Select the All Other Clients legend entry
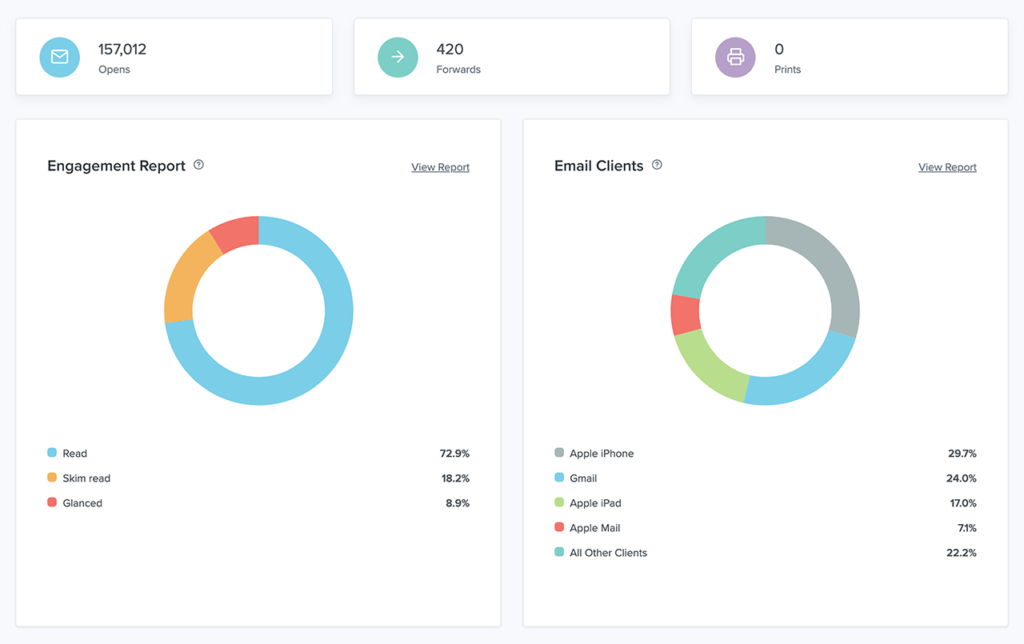The image size is (1024, 644). pos(765,553)
